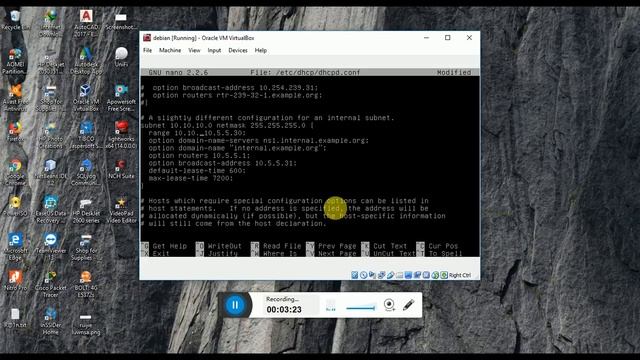Launch EaseUS Data Recovery shortcut
The width and height of the screenshot is (640, 360).
point(51,210)
